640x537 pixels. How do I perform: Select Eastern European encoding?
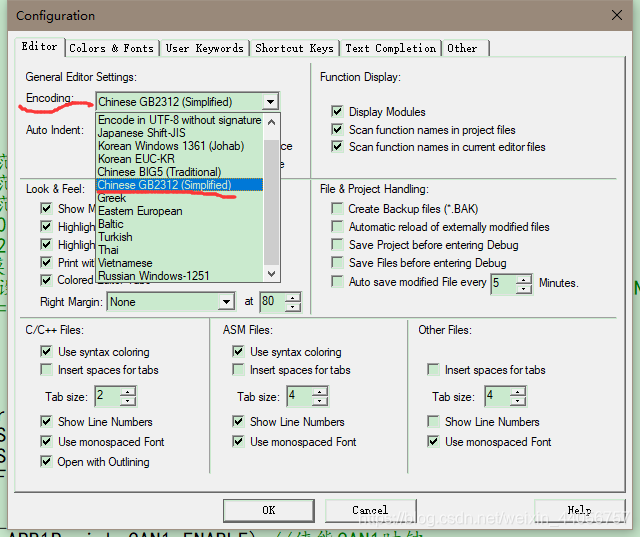click(x=180, y=211)
